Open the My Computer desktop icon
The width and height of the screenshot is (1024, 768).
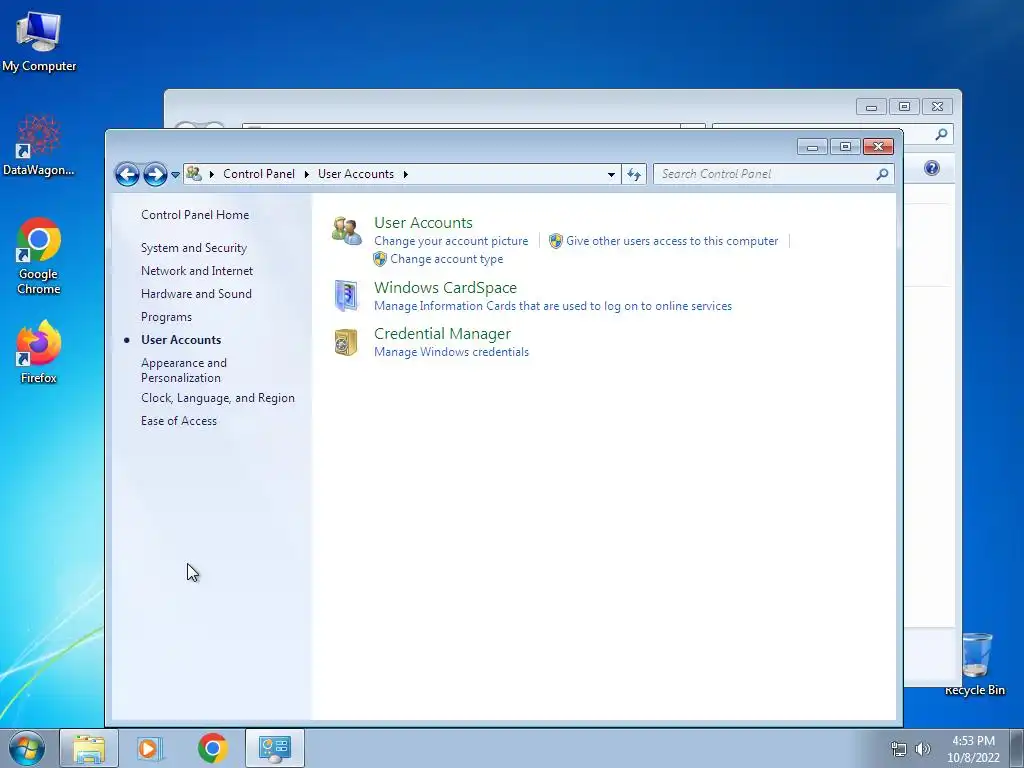tap(39, 41)
